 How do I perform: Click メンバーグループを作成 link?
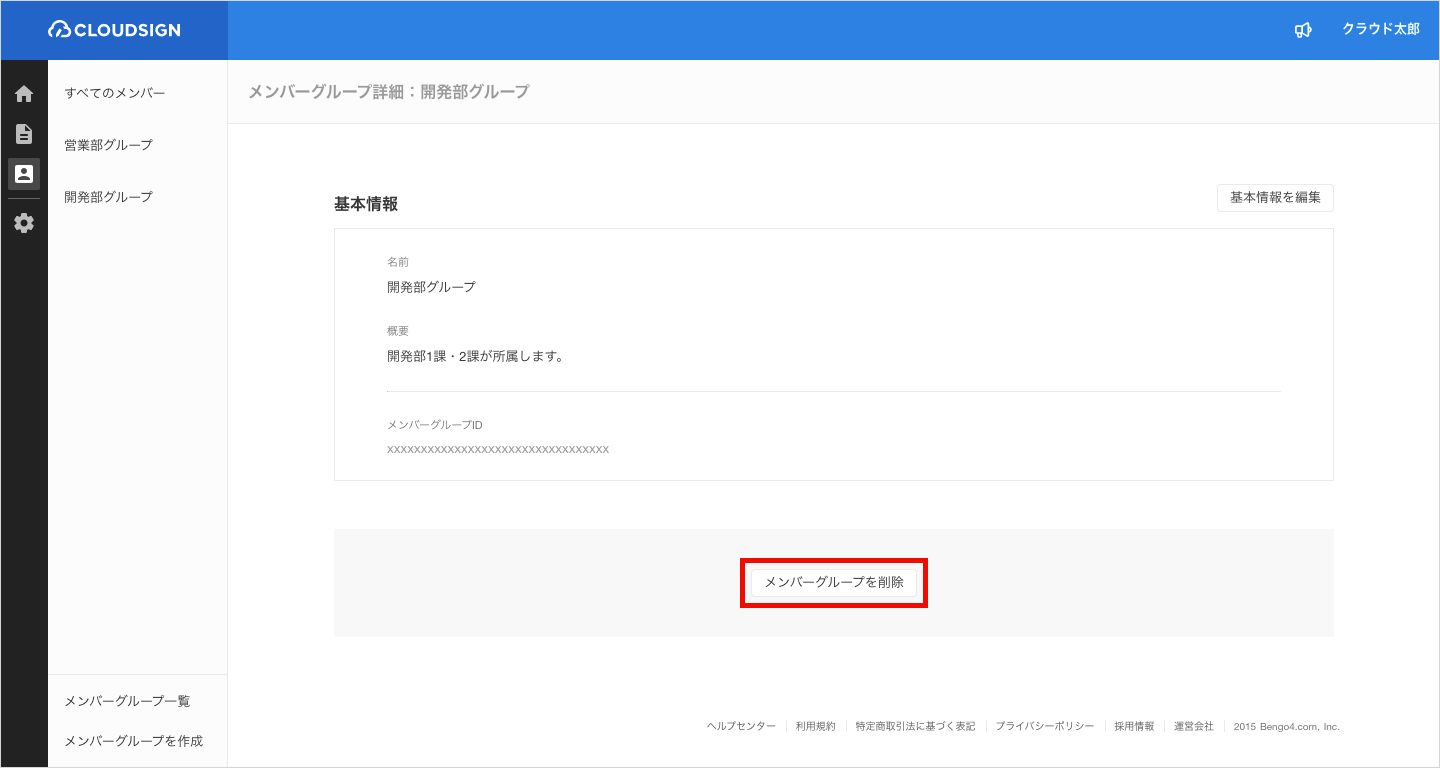[x=133, y=741]
